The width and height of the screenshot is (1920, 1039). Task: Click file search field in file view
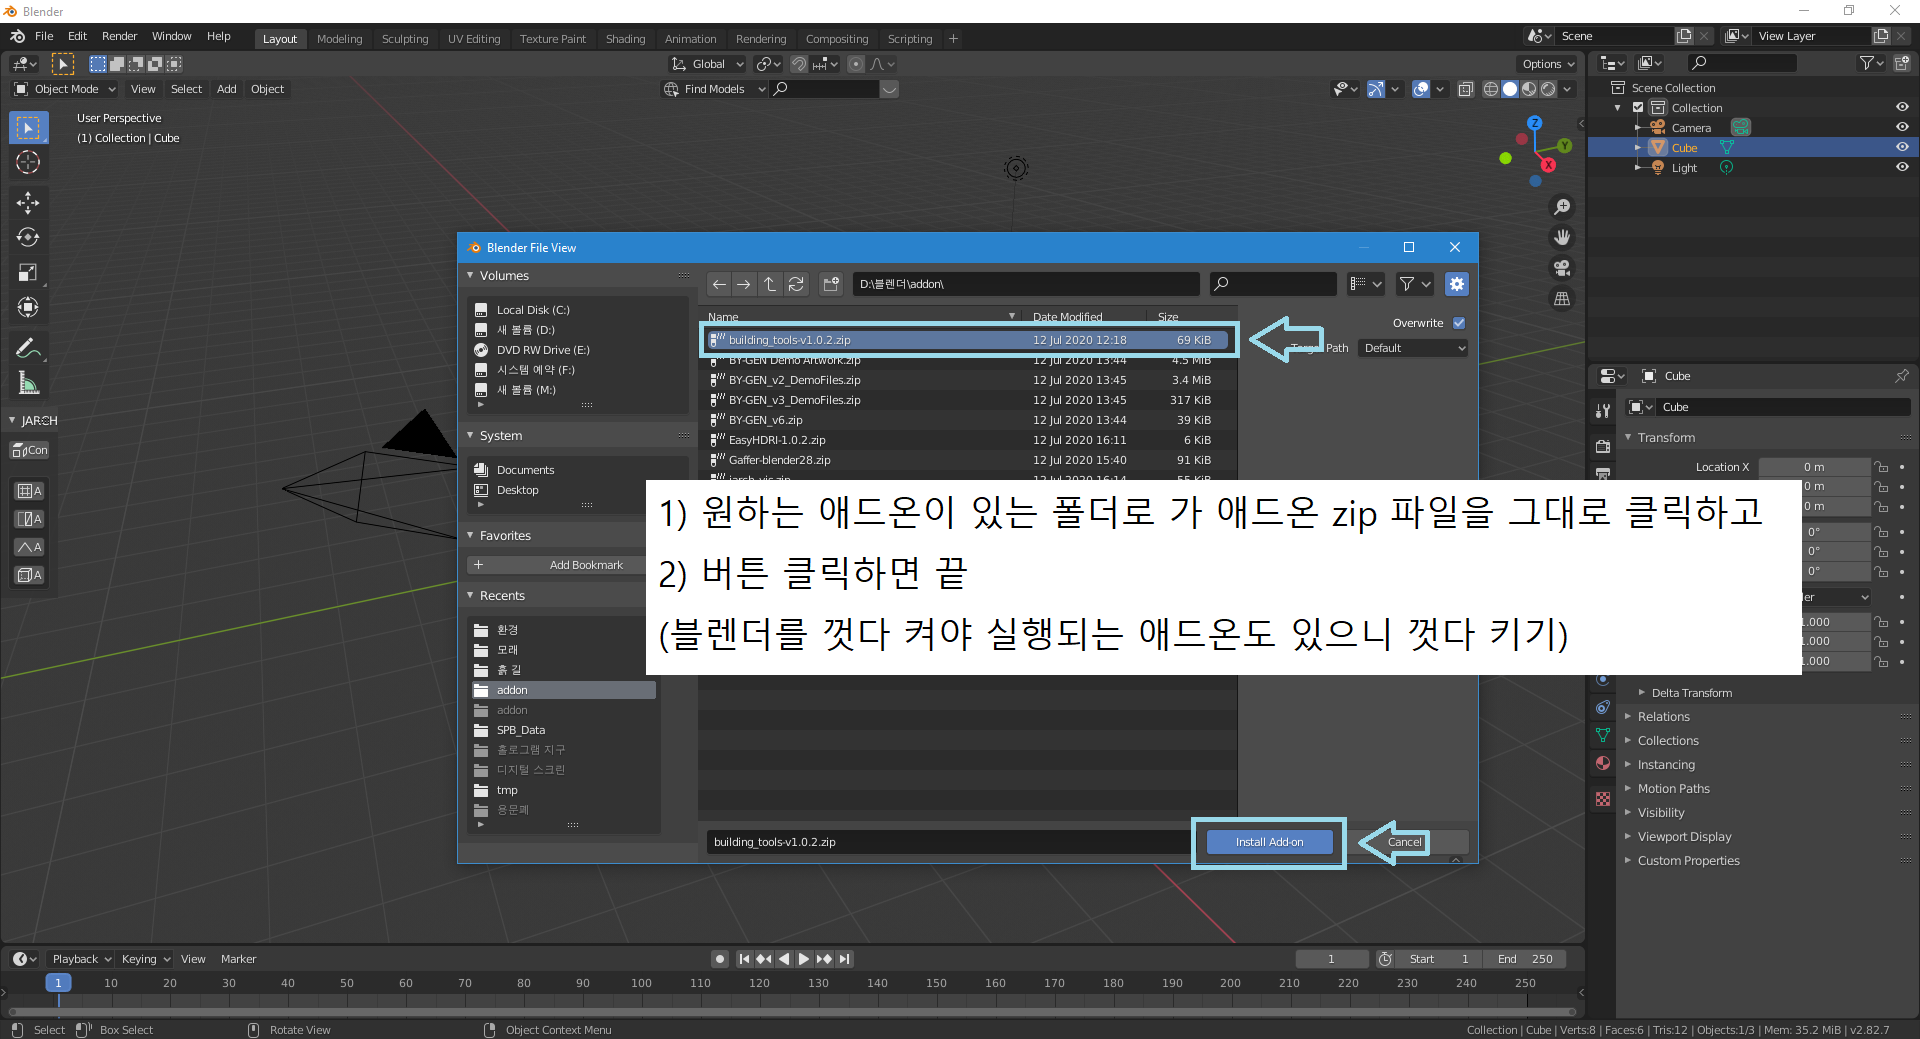[x=1273, y=284]
